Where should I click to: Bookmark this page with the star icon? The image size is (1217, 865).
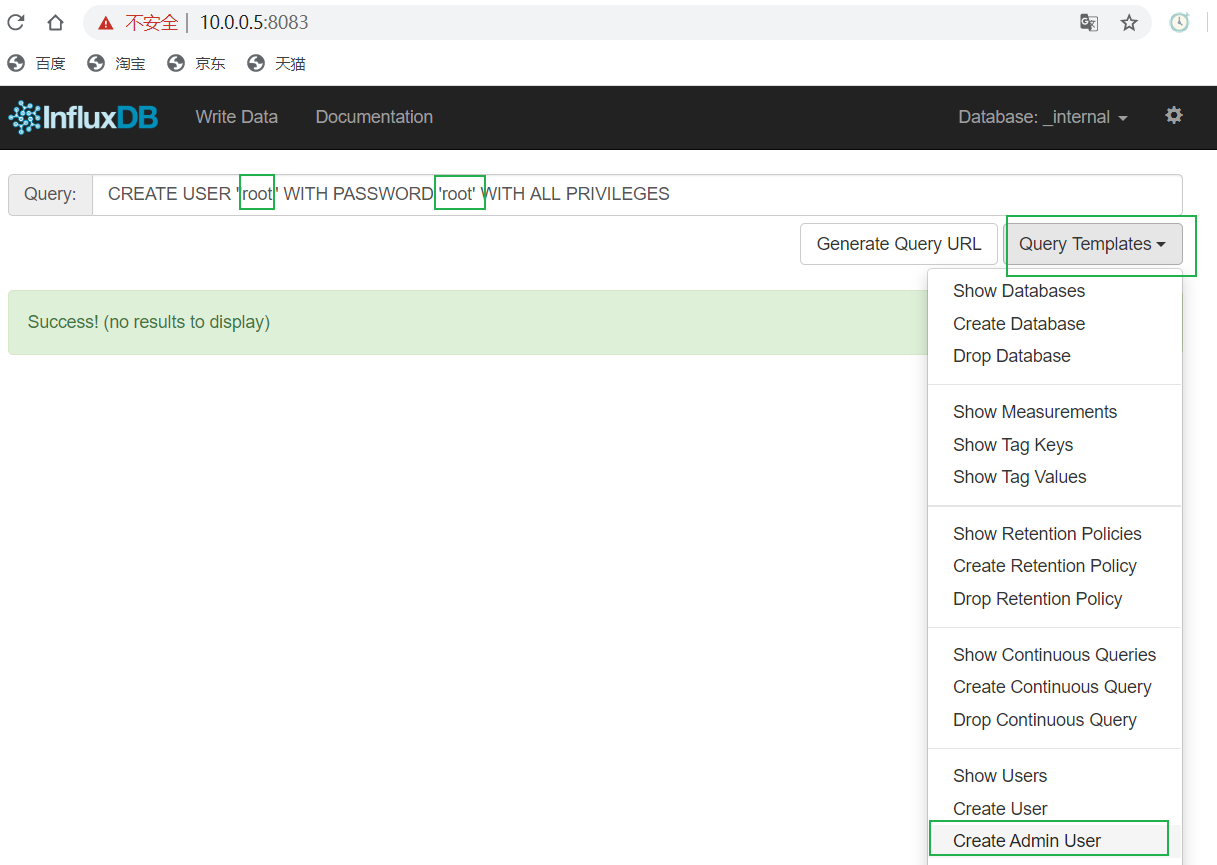(1129, 23)
